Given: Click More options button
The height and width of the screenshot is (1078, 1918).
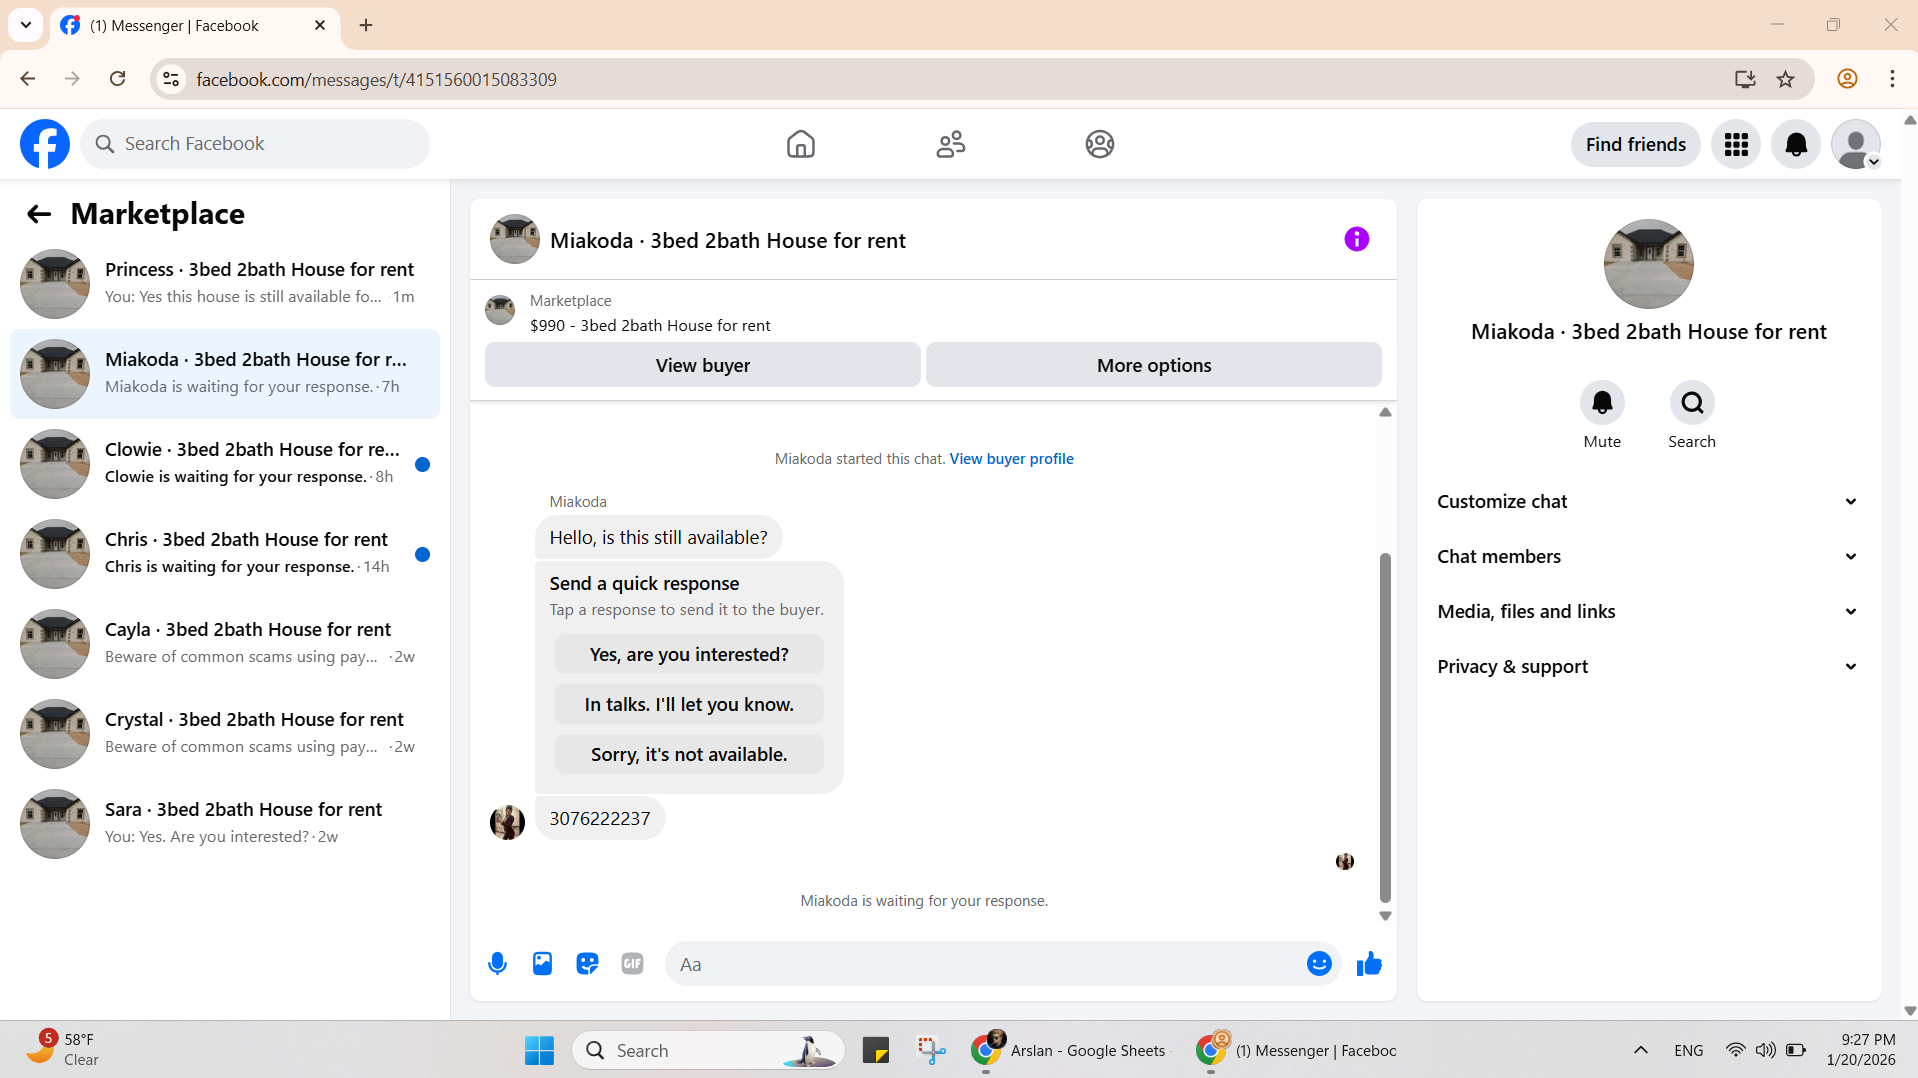Looking at the screenshot, I should click(x=1154, y=365).
